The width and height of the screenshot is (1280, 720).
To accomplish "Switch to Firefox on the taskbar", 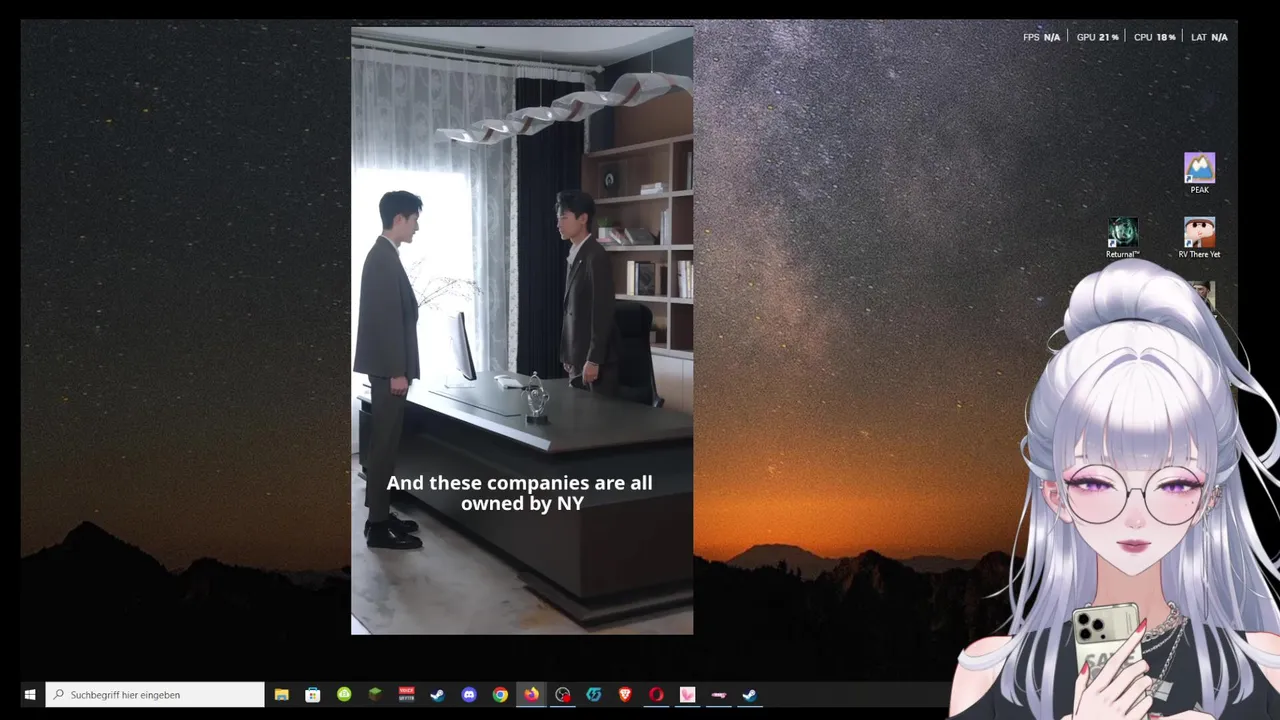I will pos(531,694).
